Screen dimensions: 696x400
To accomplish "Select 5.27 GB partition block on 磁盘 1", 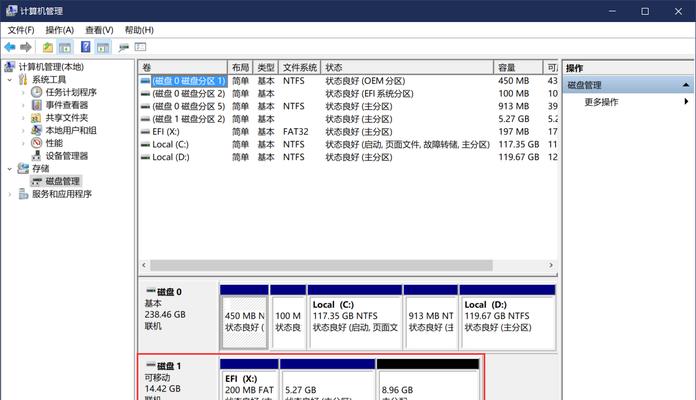I will pyautogui.click(x=328, y=380).
